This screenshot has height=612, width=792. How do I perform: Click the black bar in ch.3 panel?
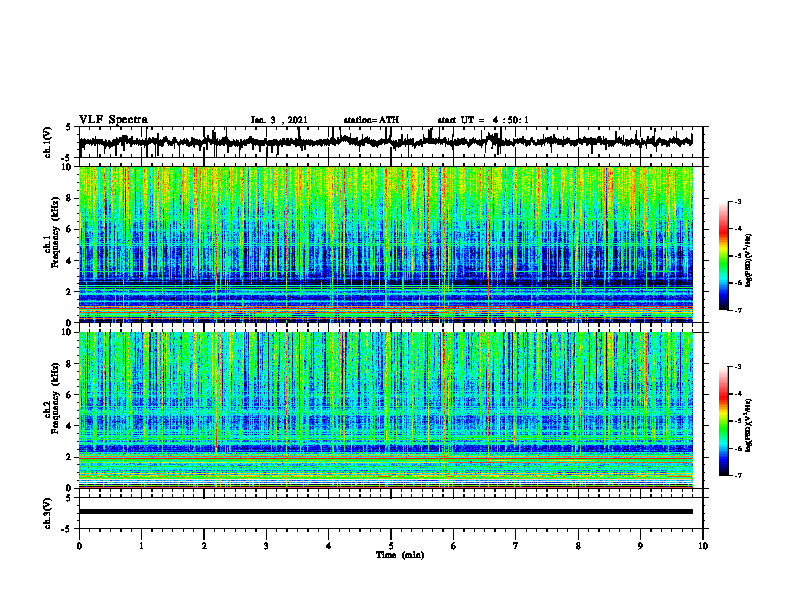386,512
